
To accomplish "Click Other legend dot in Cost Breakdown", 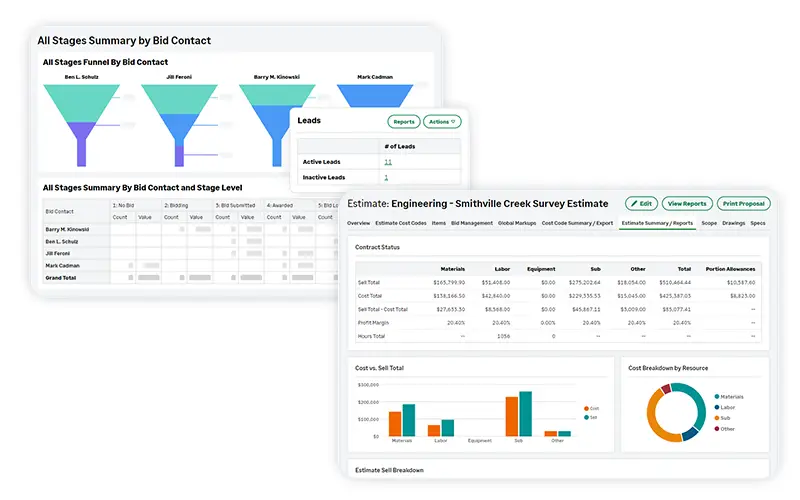I will 717,429.
